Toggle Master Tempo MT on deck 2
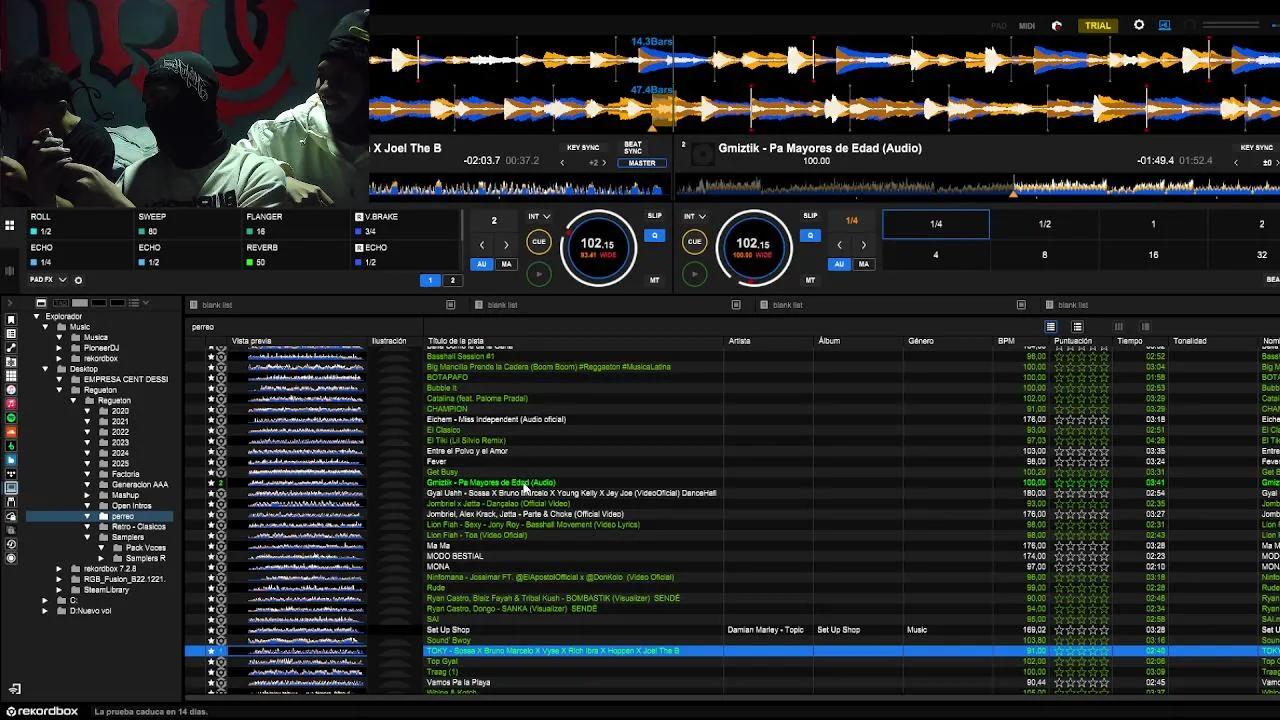The width and height of the screenshot is (1280, 720). [x=810, y=280]
